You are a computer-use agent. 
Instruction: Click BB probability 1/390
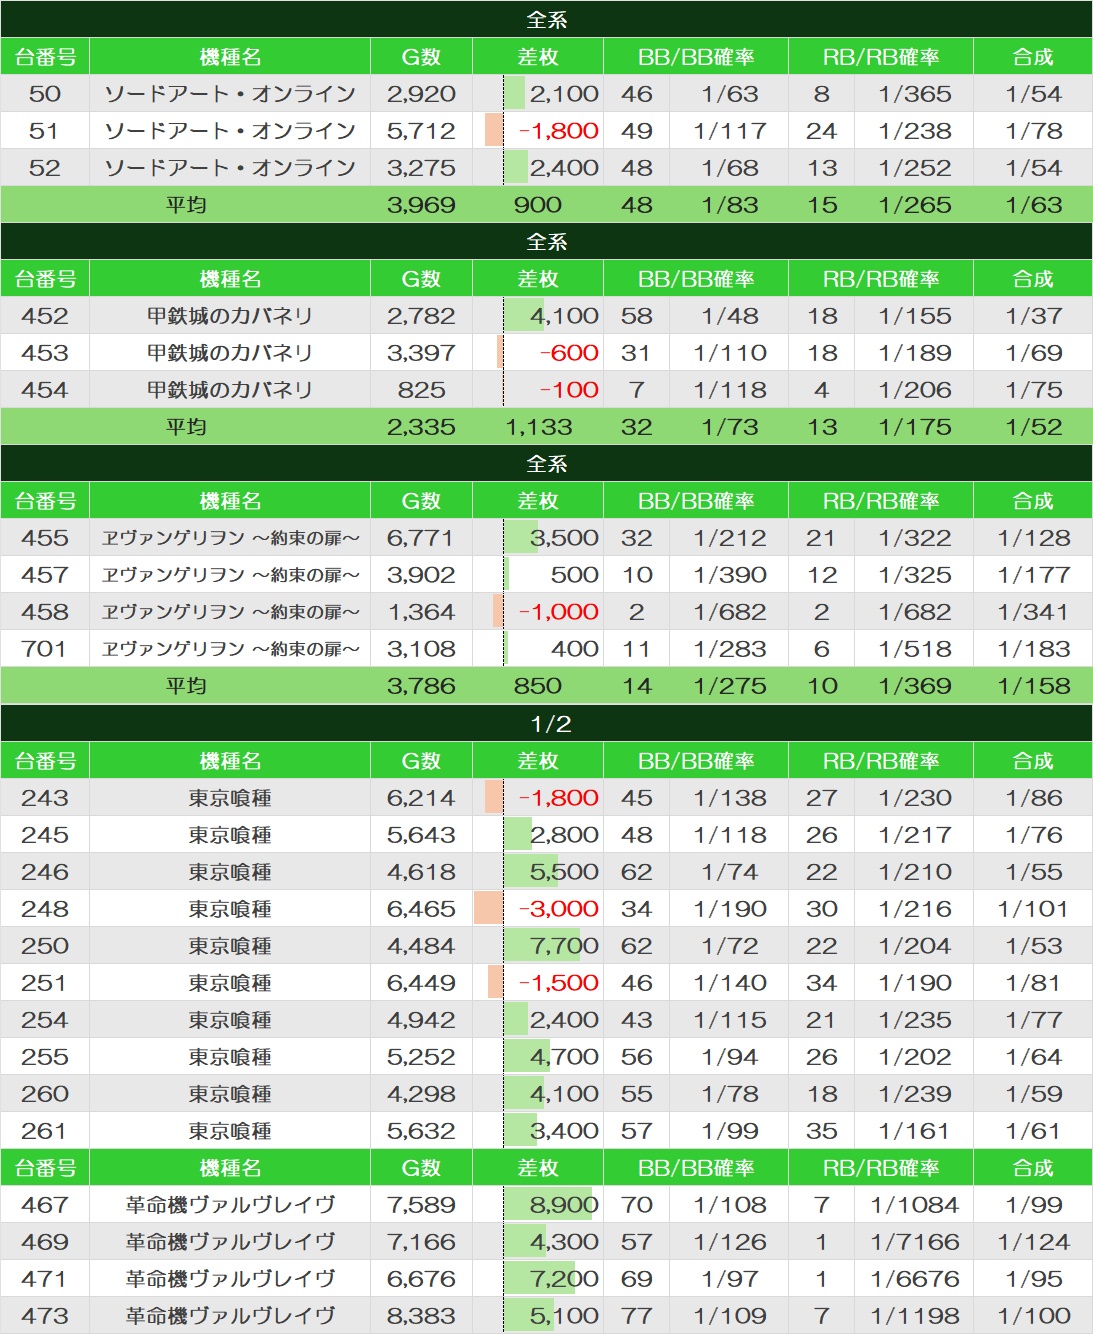pyautogui.click(x=730, y=575)
